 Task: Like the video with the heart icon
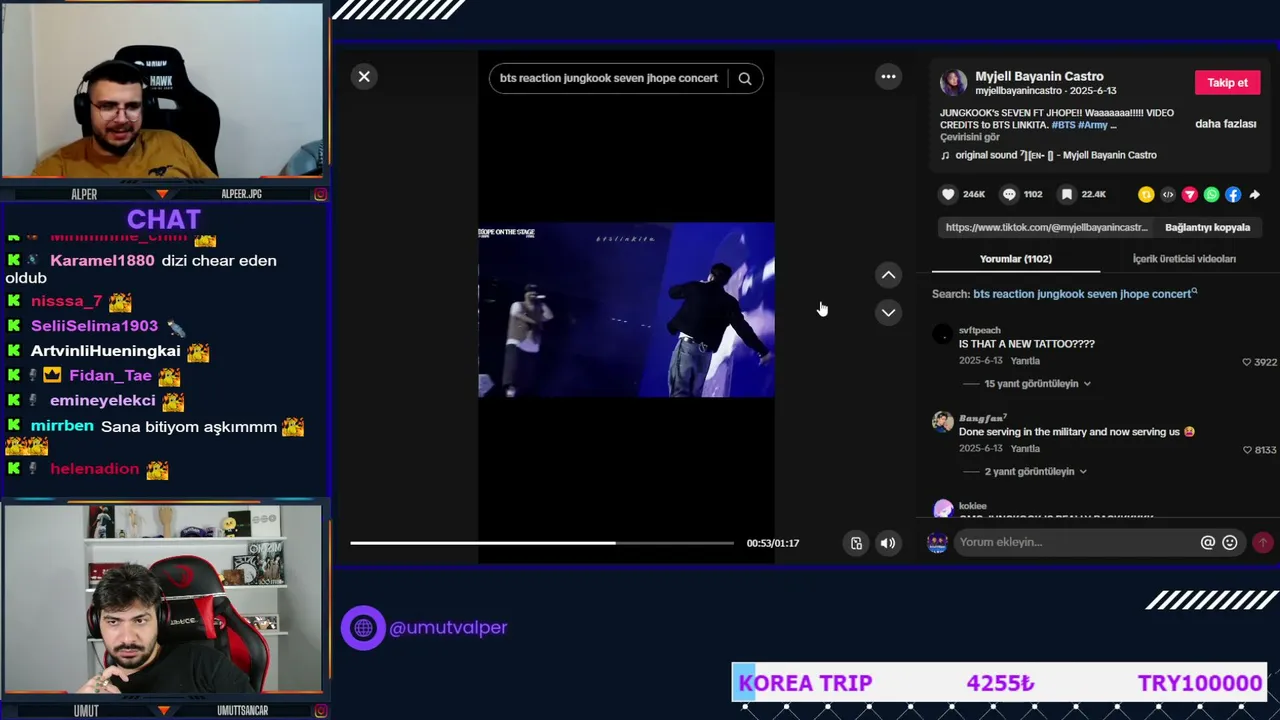click(949, 194)
